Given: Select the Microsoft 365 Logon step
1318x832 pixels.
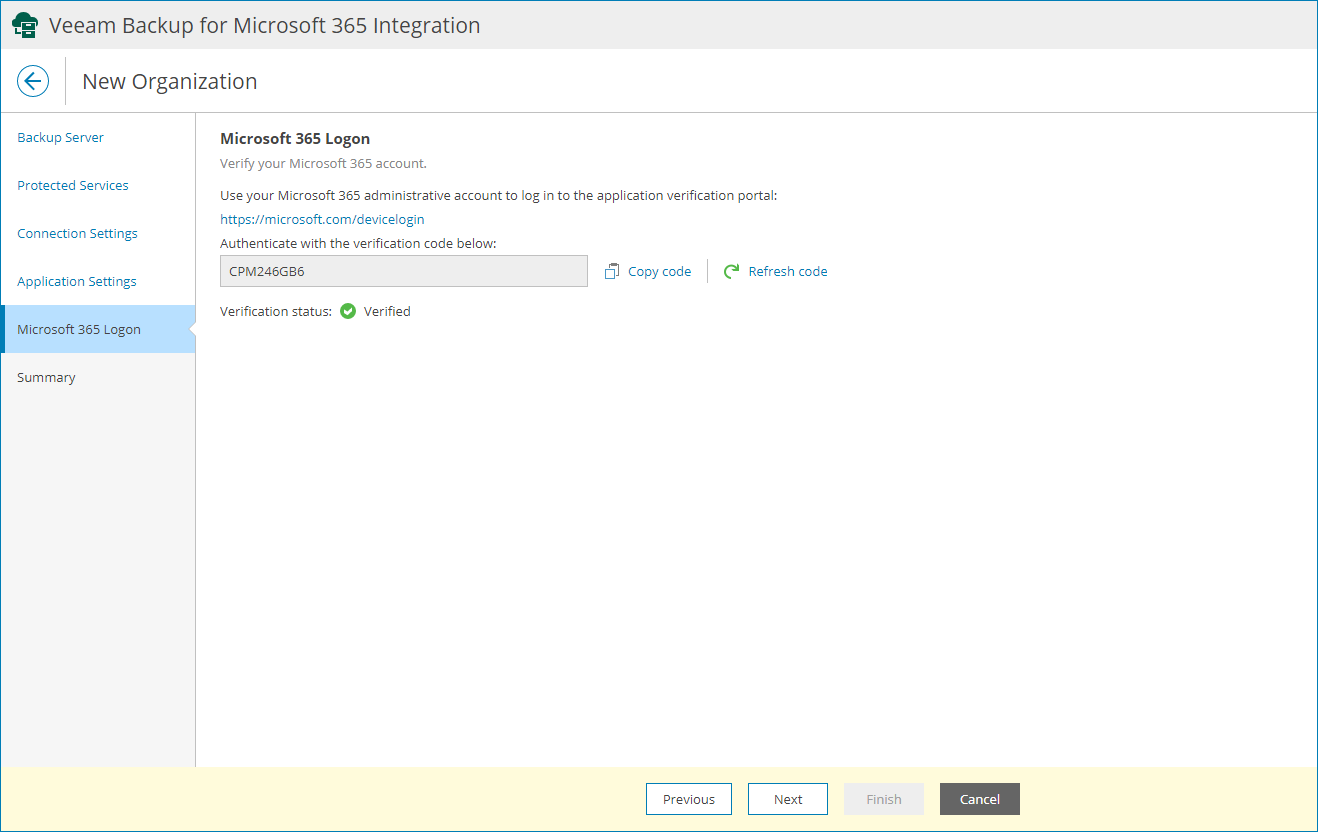Looking at the screenshot, I should point(98,329).
